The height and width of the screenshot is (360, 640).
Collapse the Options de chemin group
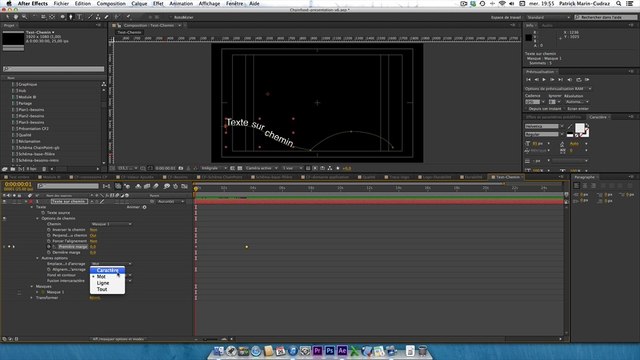coord(38,218)
